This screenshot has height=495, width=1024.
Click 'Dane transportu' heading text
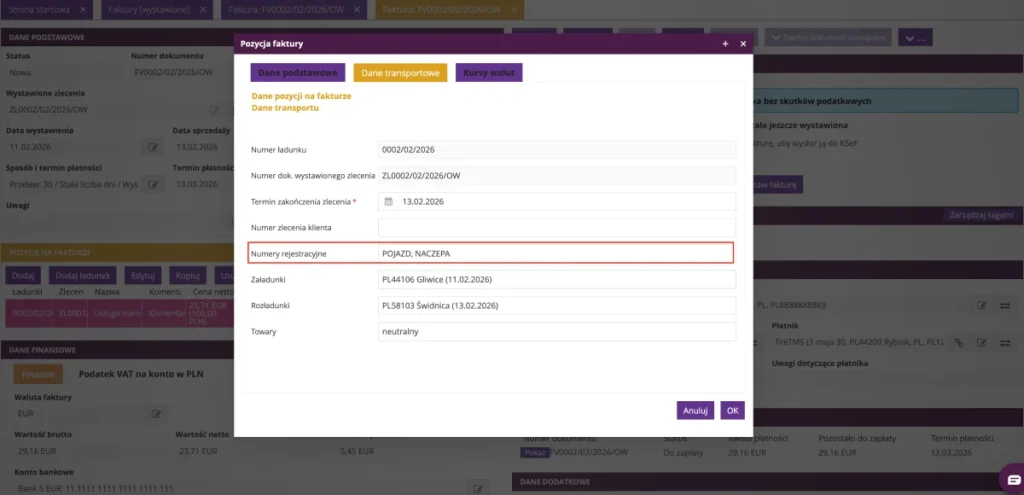[285, 108]
